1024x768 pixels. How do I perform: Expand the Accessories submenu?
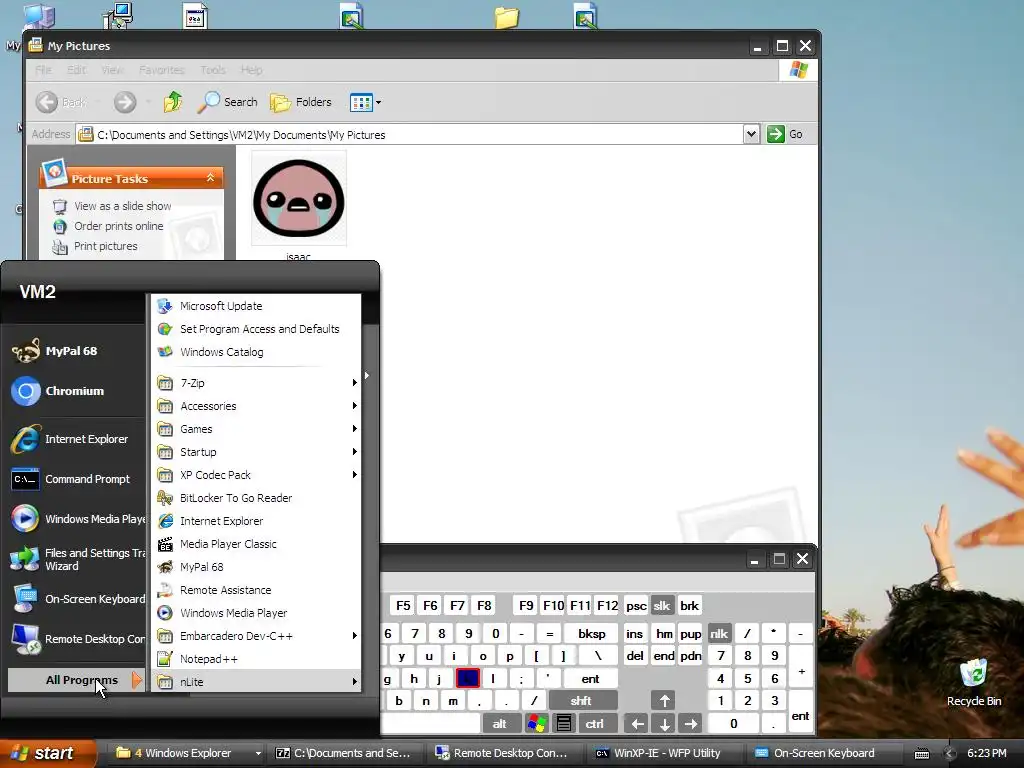click(x=256, y=406)
